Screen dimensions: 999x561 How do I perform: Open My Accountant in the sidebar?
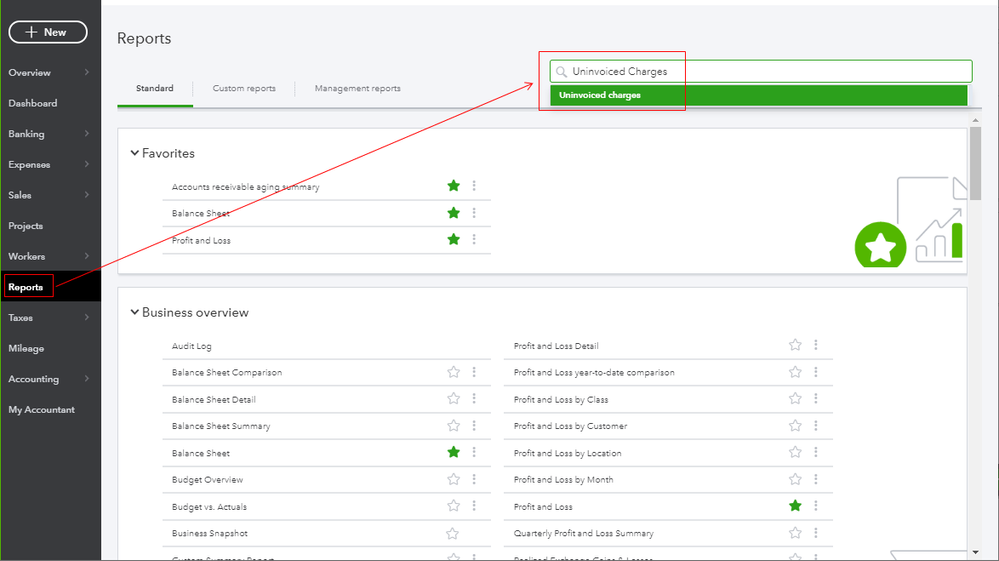[x=41, y=409]
